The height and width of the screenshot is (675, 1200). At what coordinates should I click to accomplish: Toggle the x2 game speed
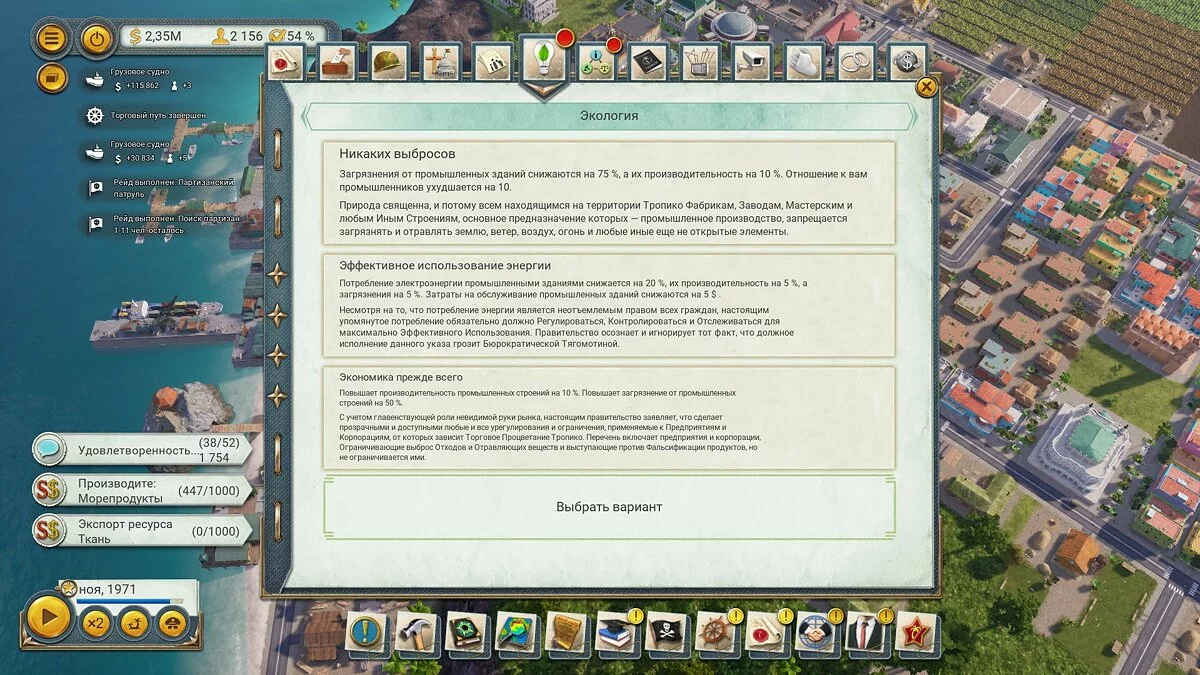pyautogui.click(x=97, y=622)
